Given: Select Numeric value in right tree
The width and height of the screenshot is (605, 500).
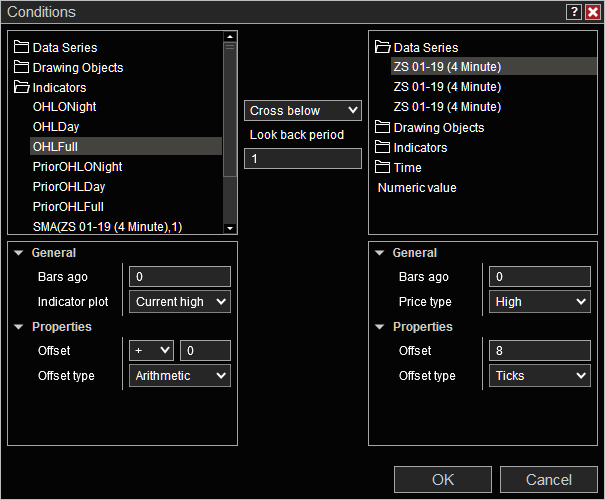Looking at the screenshot, I should pyautogui.click(x=417, y=188).
